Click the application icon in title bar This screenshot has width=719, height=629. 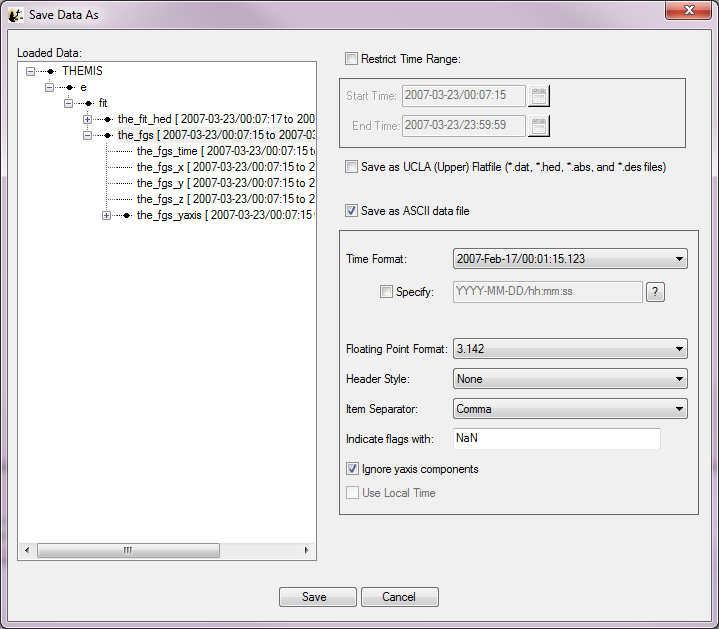coord(15,15)
